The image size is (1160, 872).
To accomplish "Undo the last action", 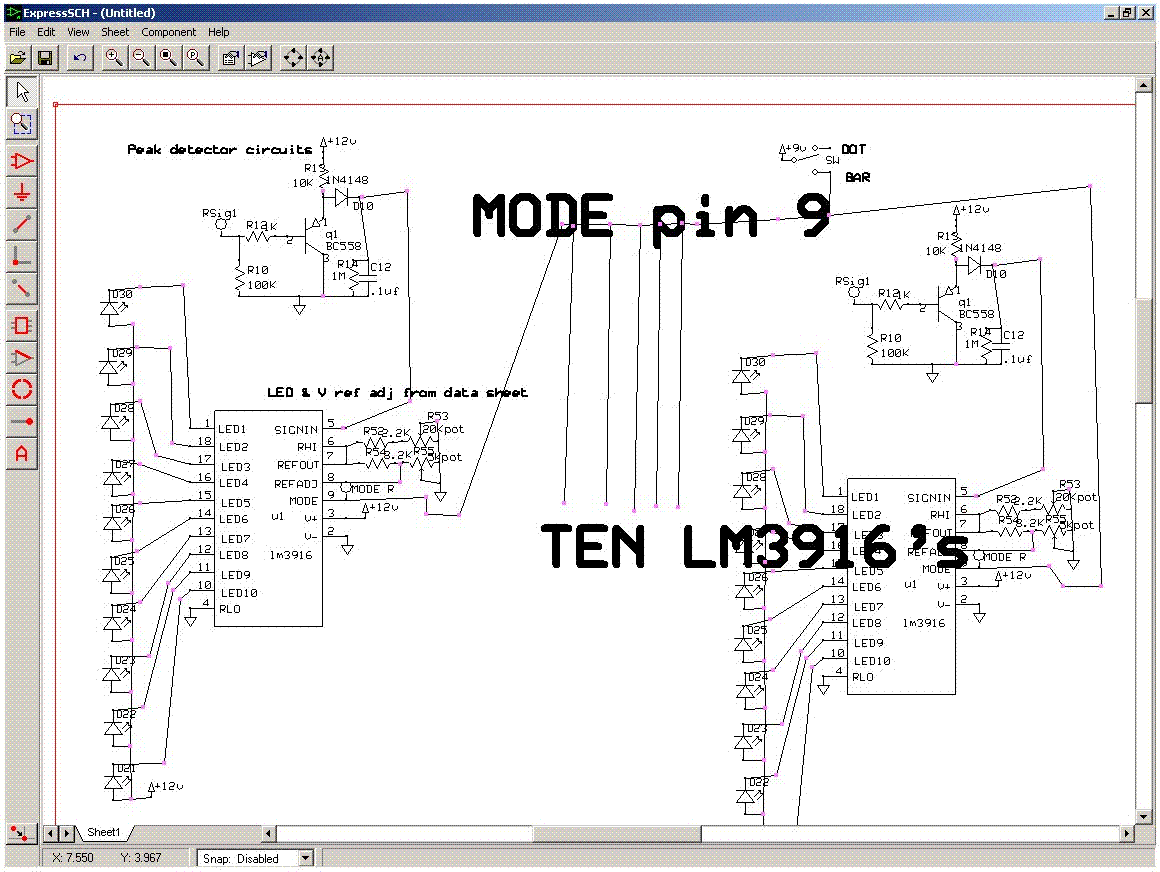I will [80, 58].
